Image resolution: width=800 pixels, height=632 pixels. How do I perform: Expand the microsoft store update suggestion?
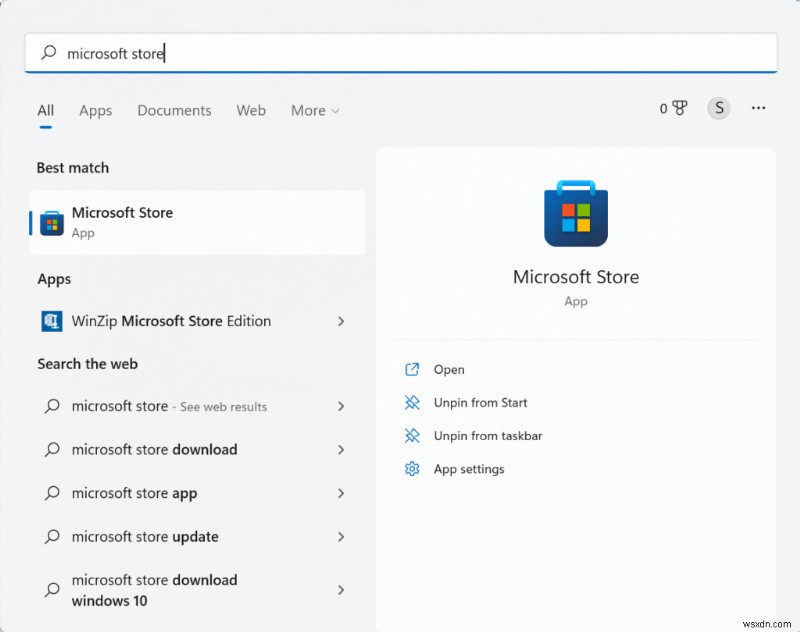(x=341, y=537)
